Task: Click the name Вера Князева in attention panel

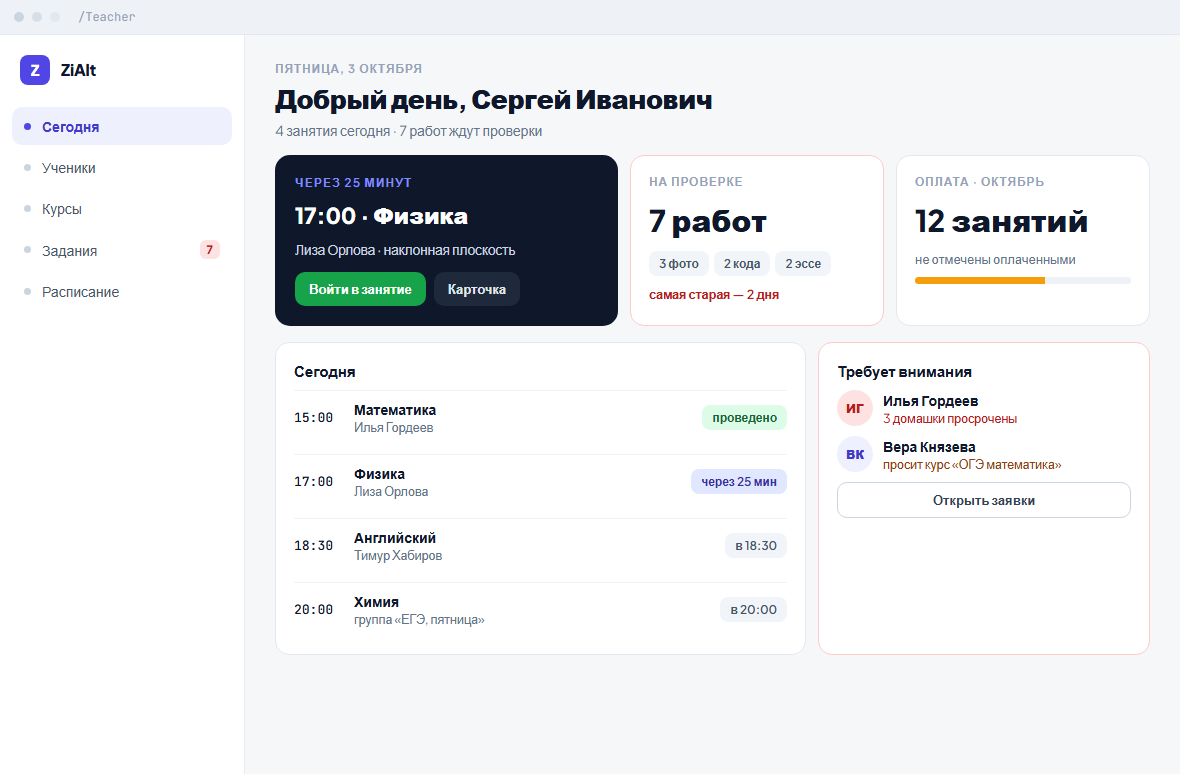Action: click(929, 447)
